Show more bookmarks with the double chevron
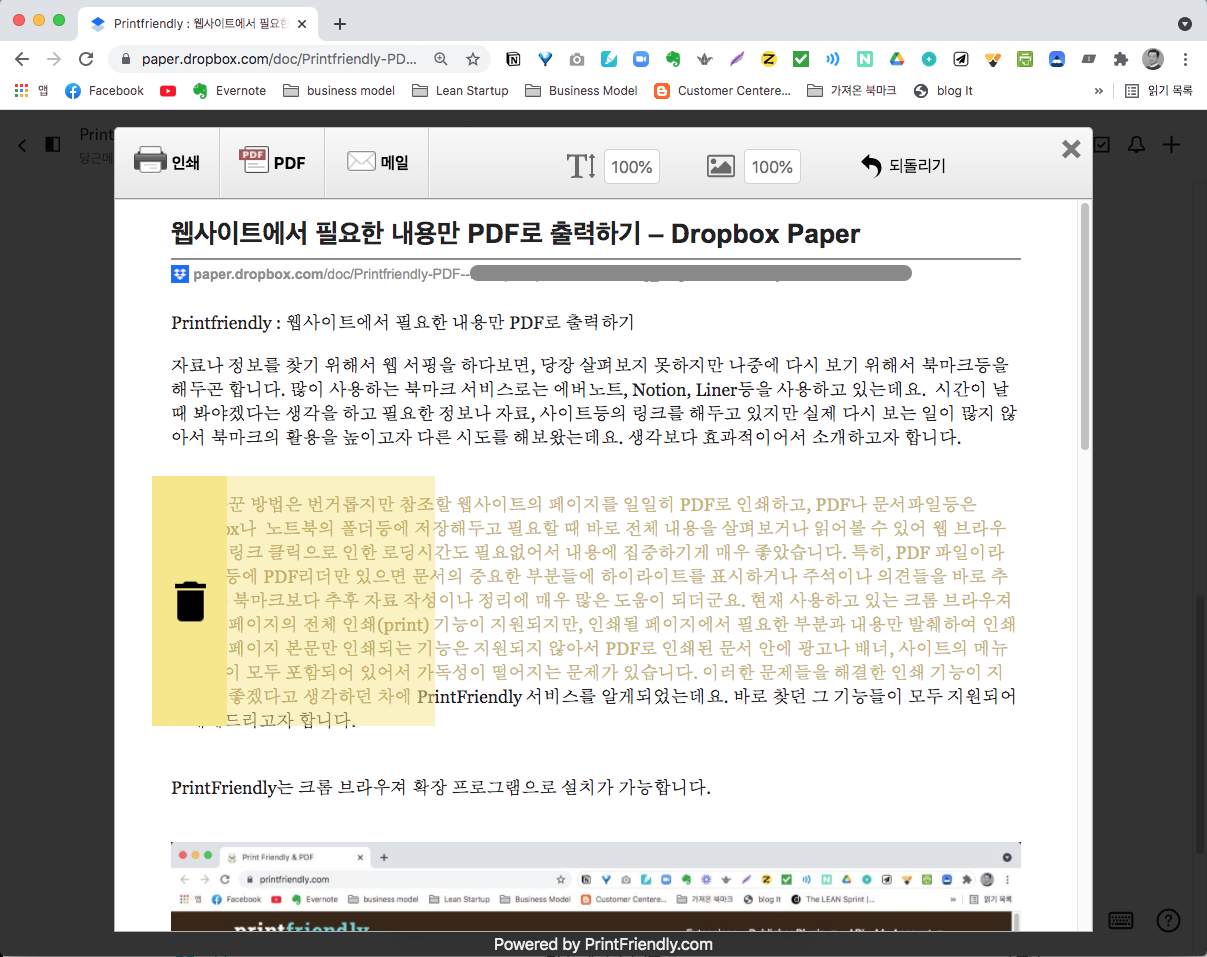The width and height of the screenshot is (1207, 957). [x=1099, y=90]
